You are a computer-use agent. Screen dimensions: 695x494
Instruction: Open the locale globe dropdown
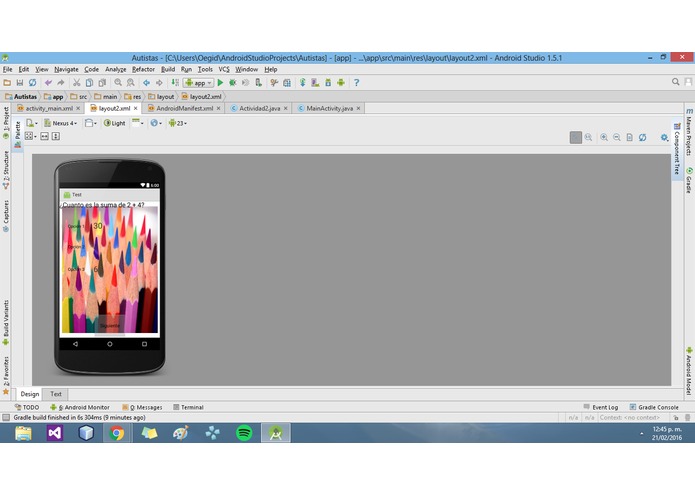coord(156,123)
